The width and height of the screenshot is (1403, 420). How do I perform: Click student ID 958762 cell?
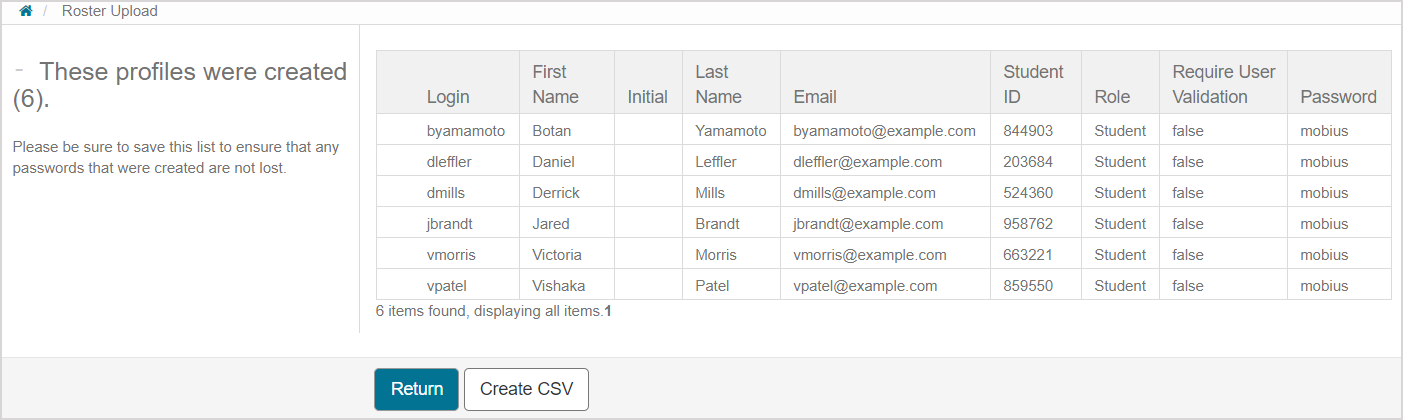(1028, 224)
